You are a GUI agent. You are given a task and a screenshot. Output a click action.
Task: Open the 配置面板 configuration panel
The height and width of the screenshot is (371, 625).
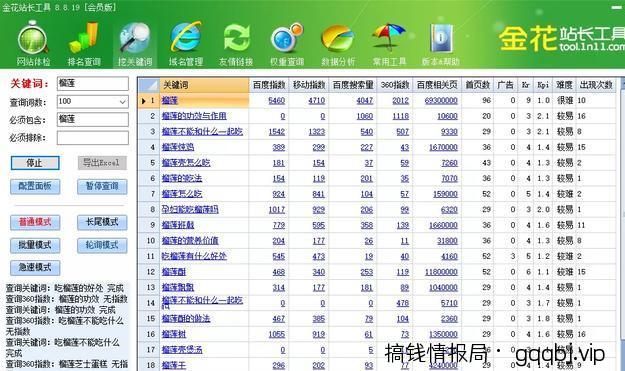click(x=35, y=186)
